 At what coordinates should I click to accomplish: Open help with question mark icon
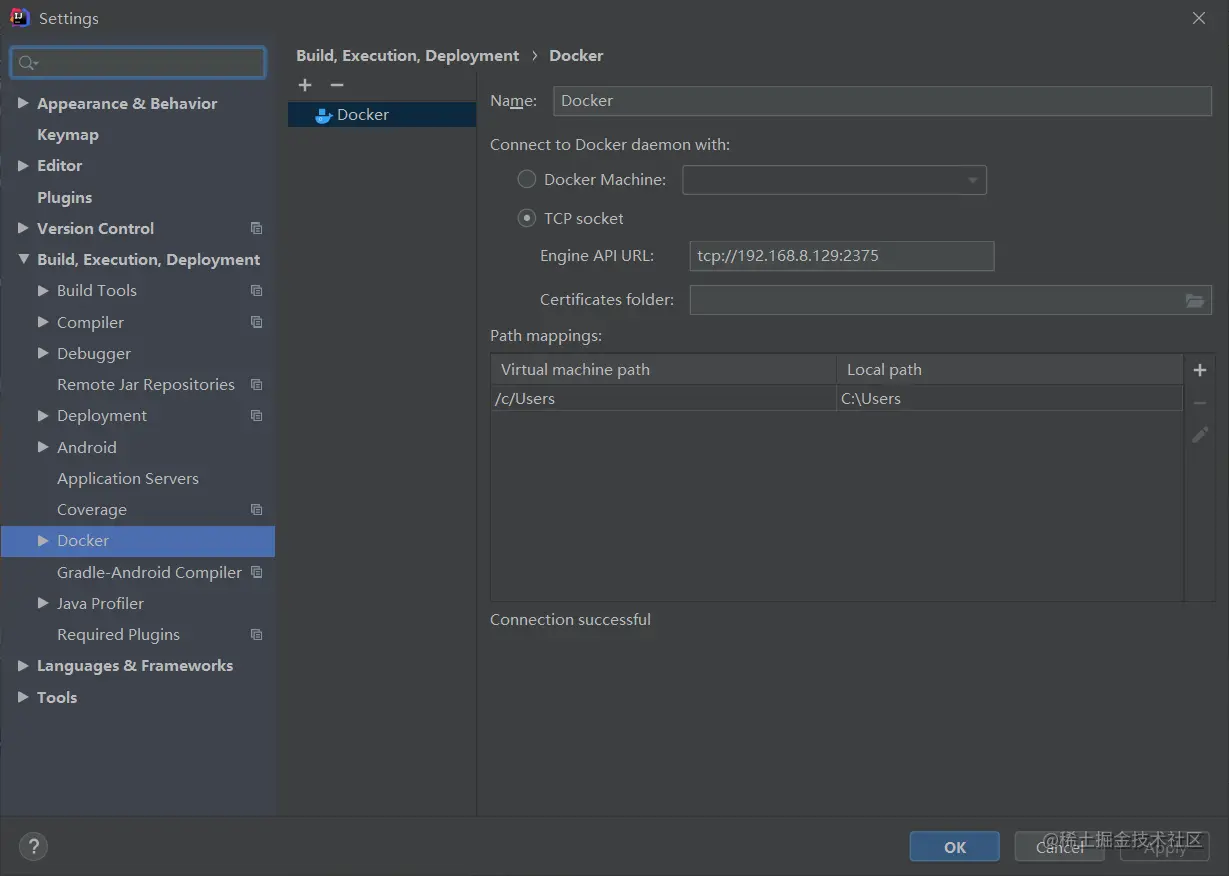coord(33,847)
